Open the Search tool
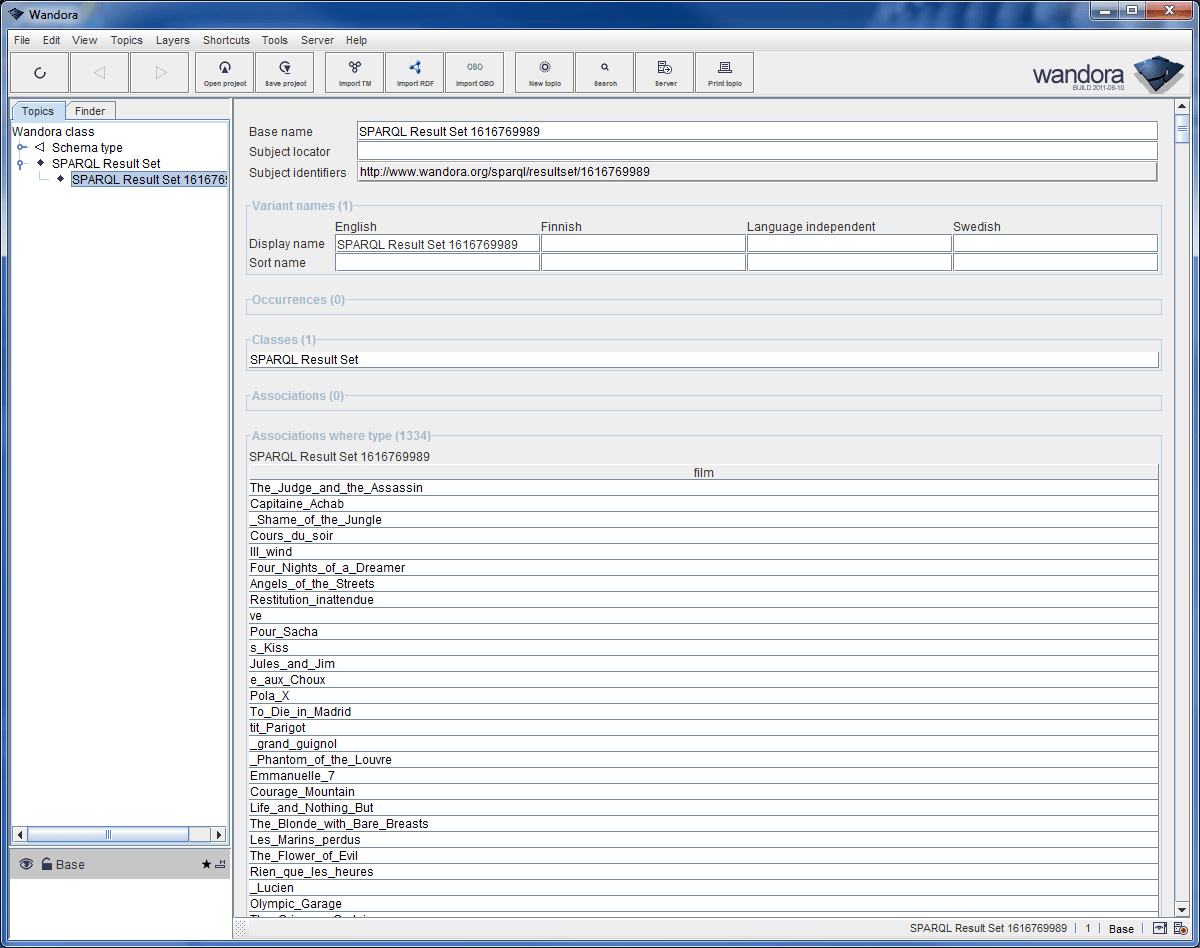 pyautogui.click(x=604, y=72)
